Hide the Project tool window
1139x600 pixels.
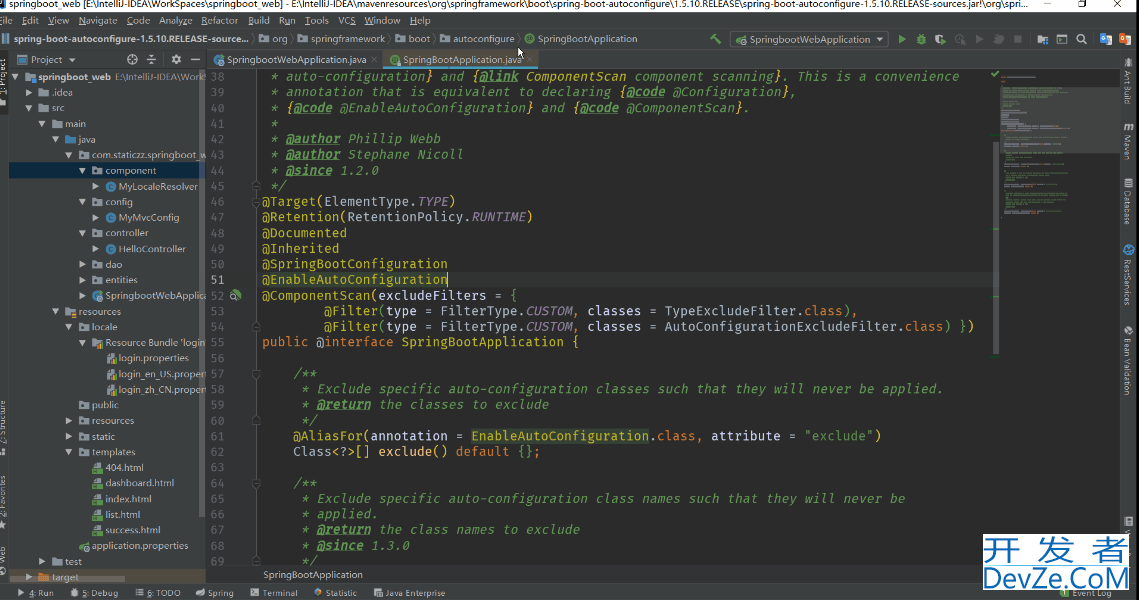195,60
